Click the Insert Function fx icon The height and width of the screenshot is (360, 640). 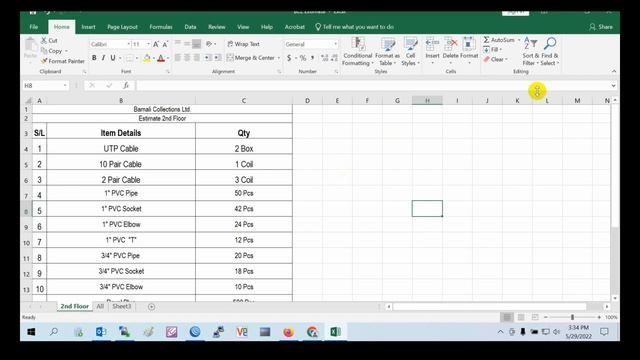126,85
